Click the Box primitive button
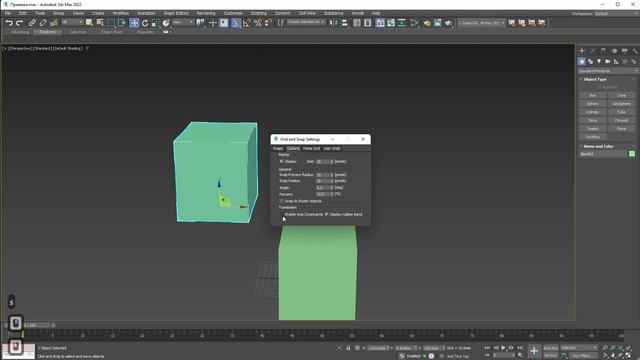Screen dimensions: 640x360 593,95
